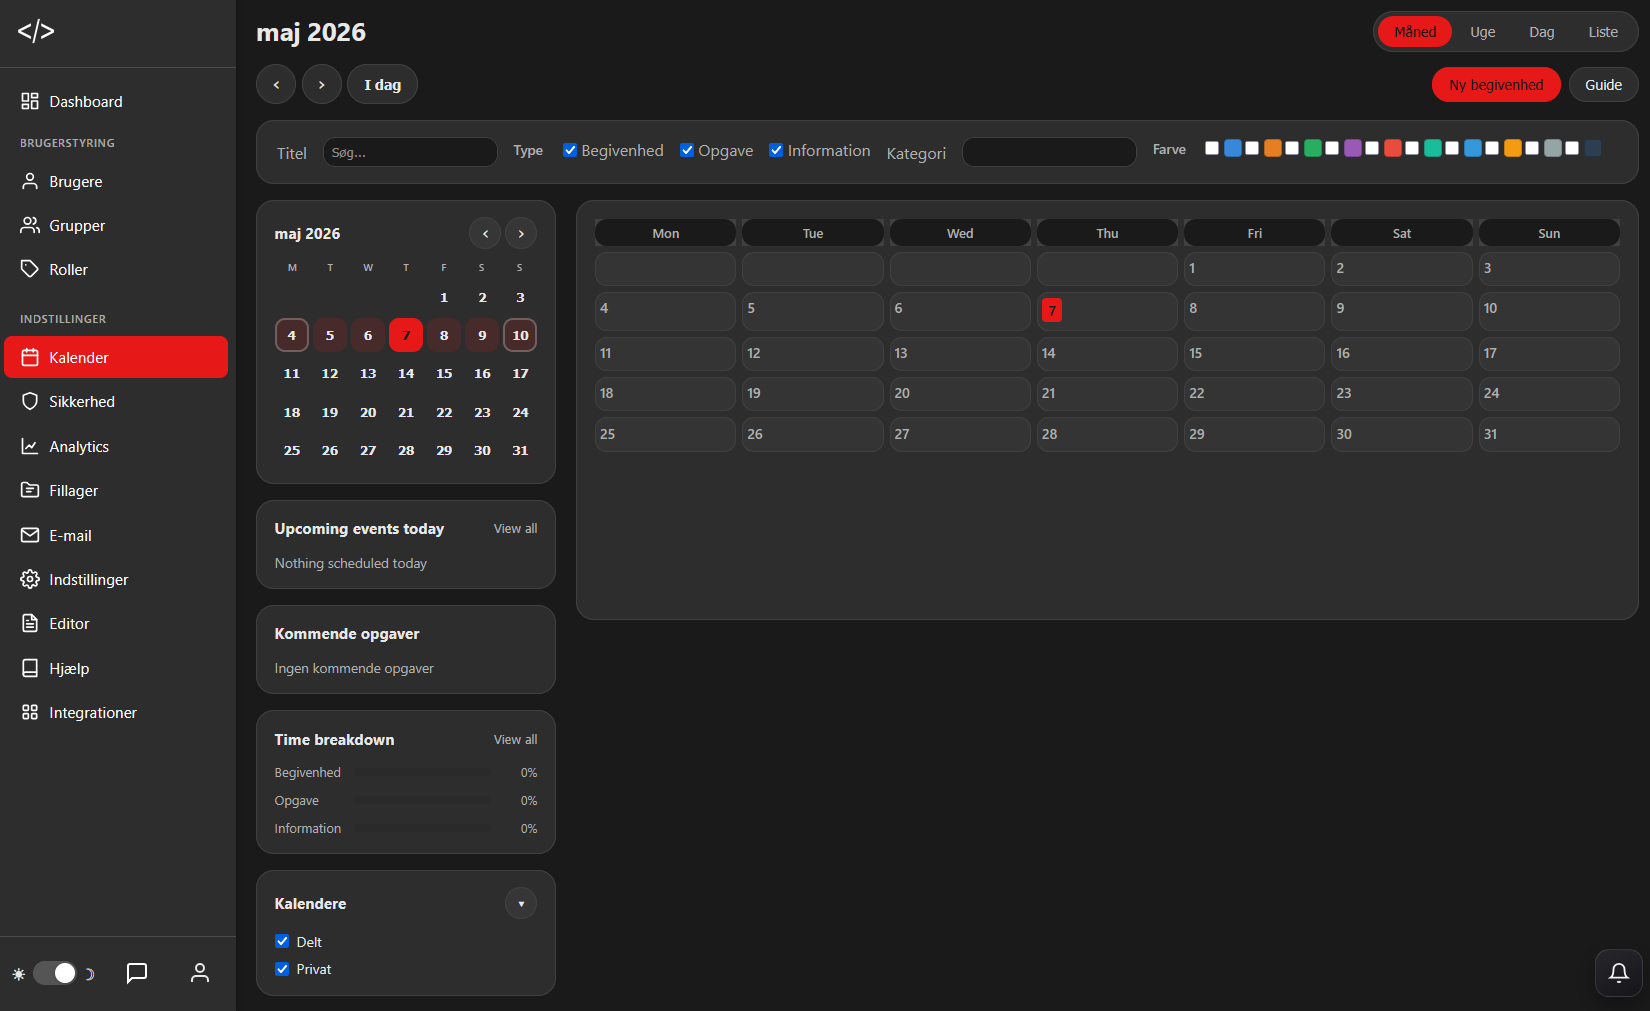Click the moon icon beside theme switch
Screen dimensions: 1650x1011
pos(90,974)
